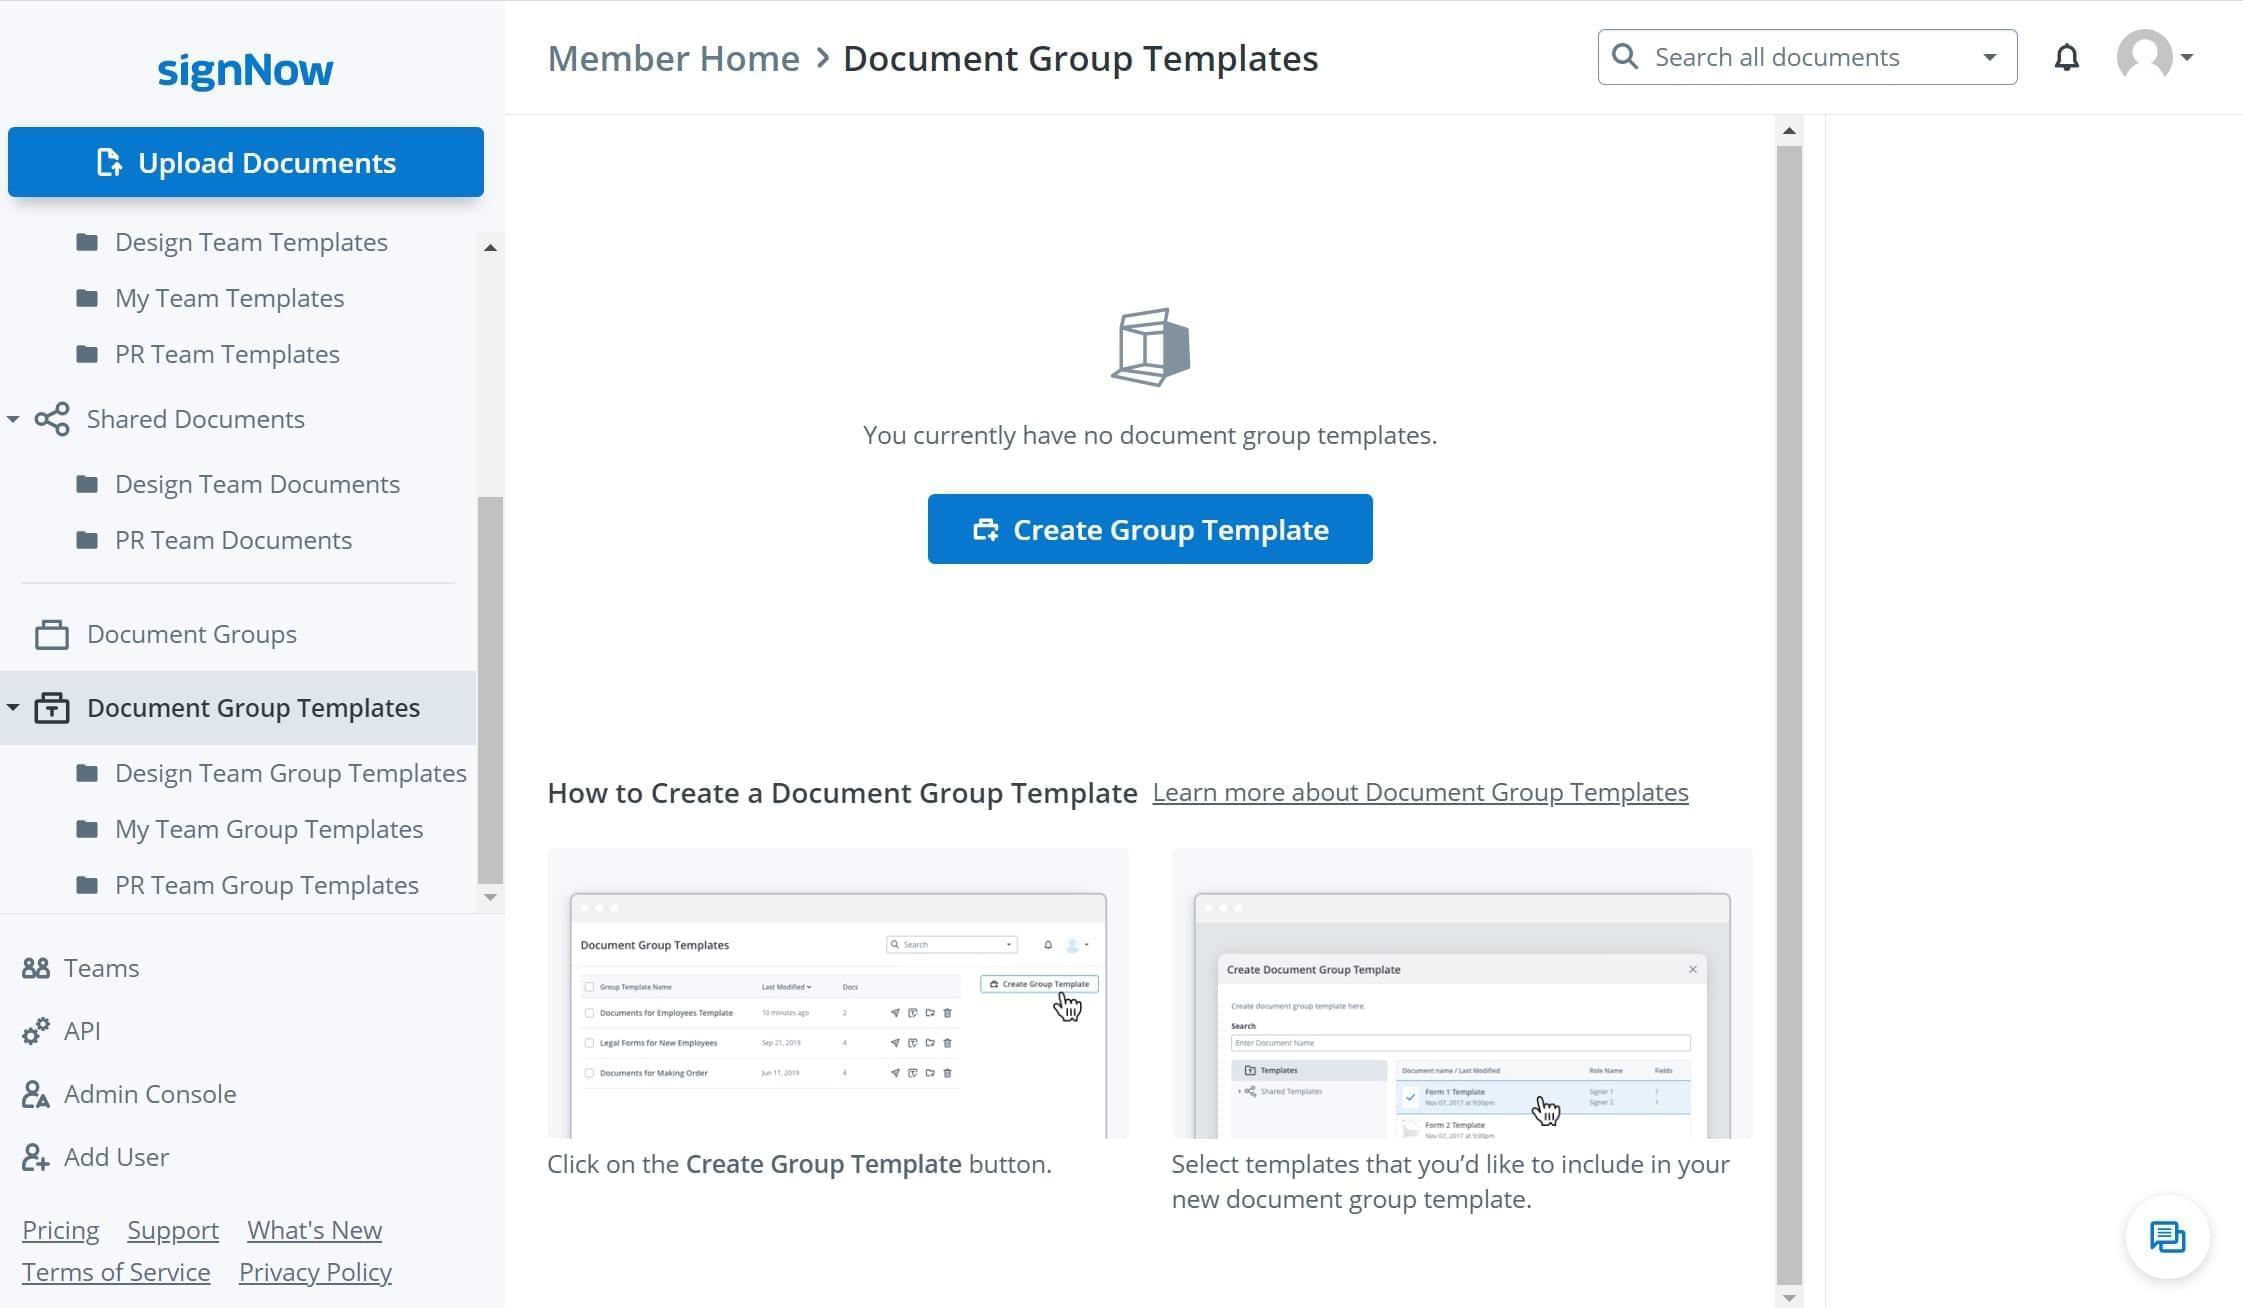
Task: Click the Design Team Group Templates folder
Action: 290,772
